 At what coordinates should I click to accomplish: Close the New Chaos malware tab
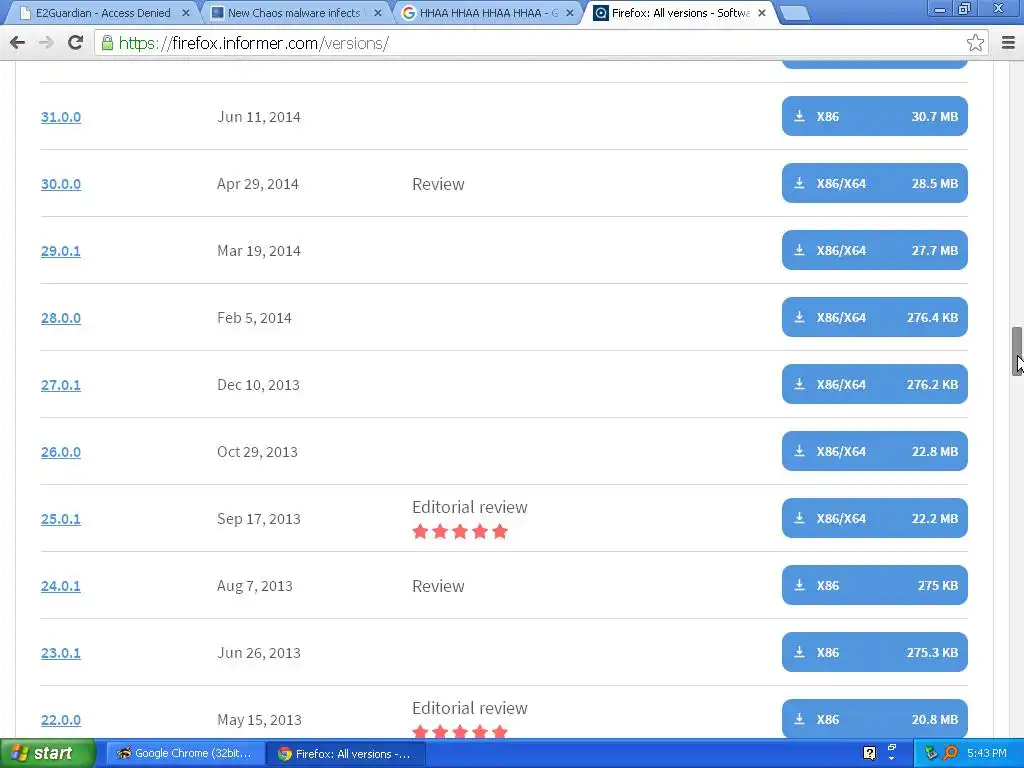tap(377, 13)
